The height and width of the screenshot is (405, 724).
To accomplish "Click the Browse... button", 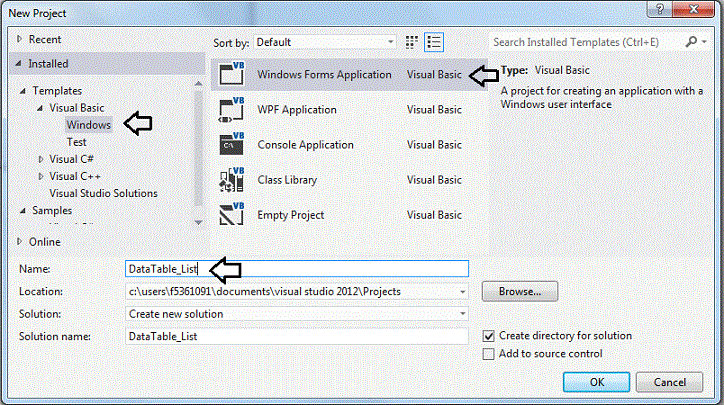I will 520,292.
